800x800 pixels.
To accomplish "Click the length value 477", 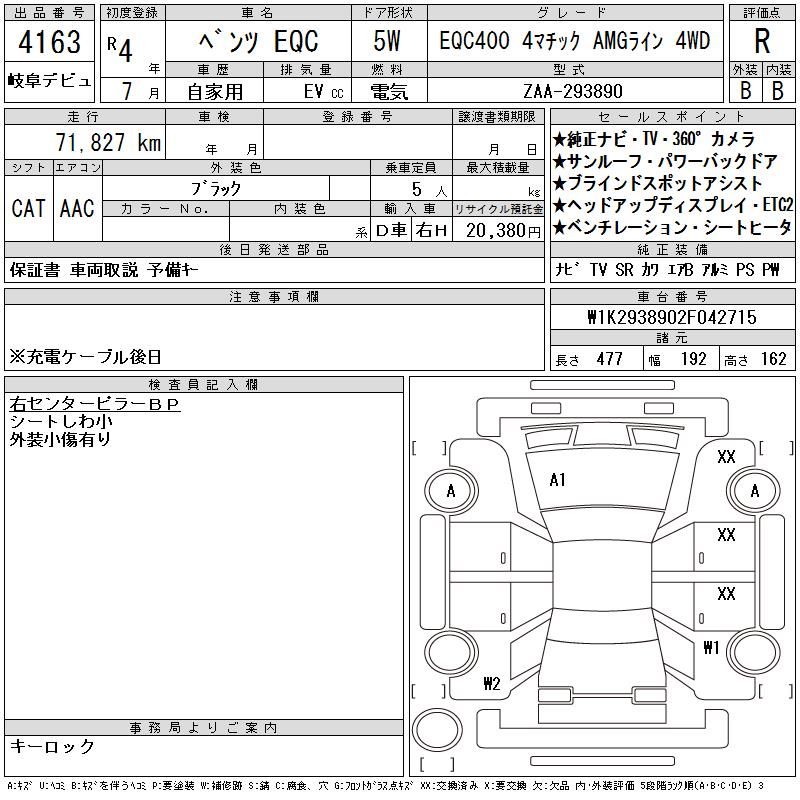I will pos(610,359).
